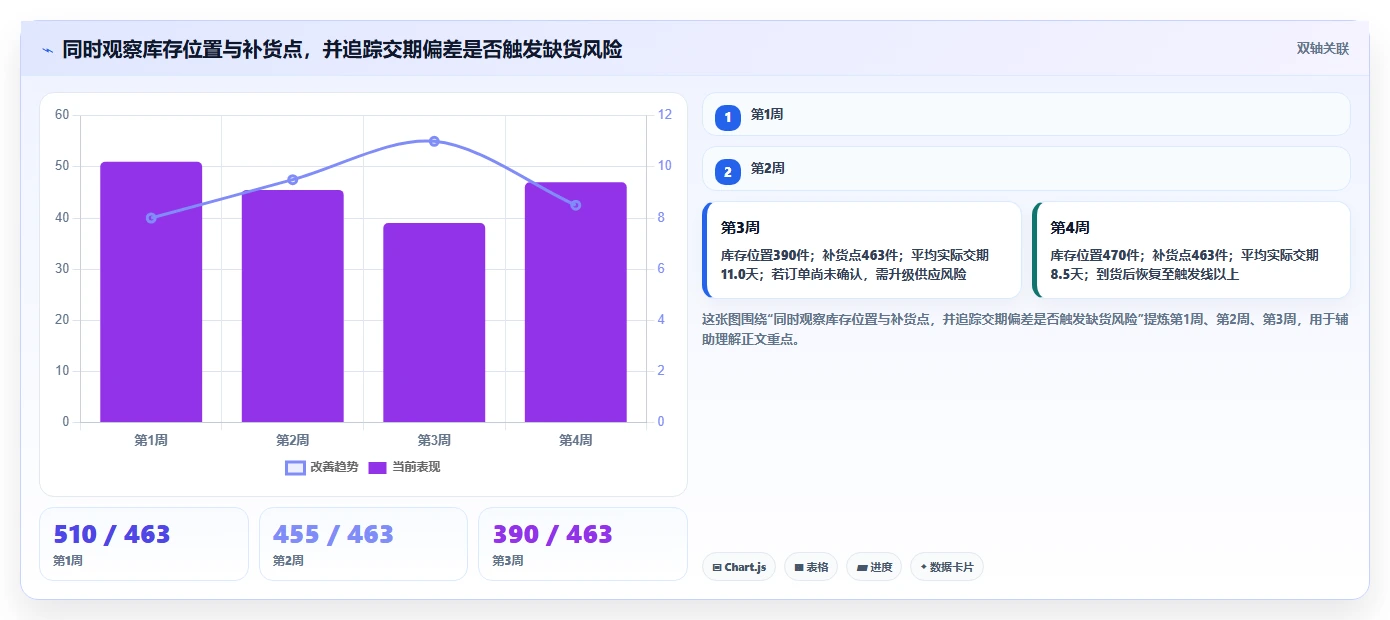The width and height of the screenshot is (1390, 620).
Task: Click the 表格 tag chip
Action: click(x=811, y=567)
